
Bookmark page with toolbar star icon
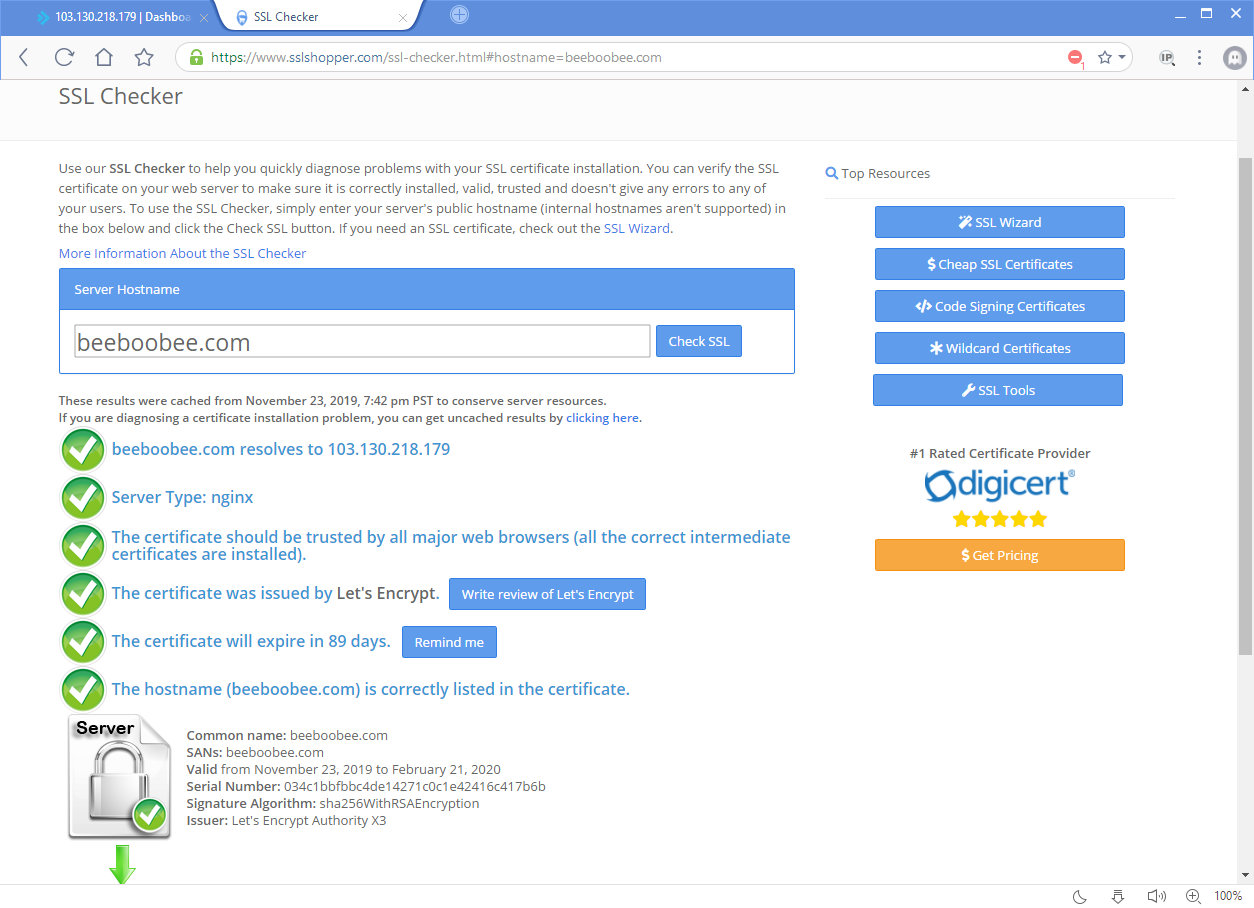(144, 58)
